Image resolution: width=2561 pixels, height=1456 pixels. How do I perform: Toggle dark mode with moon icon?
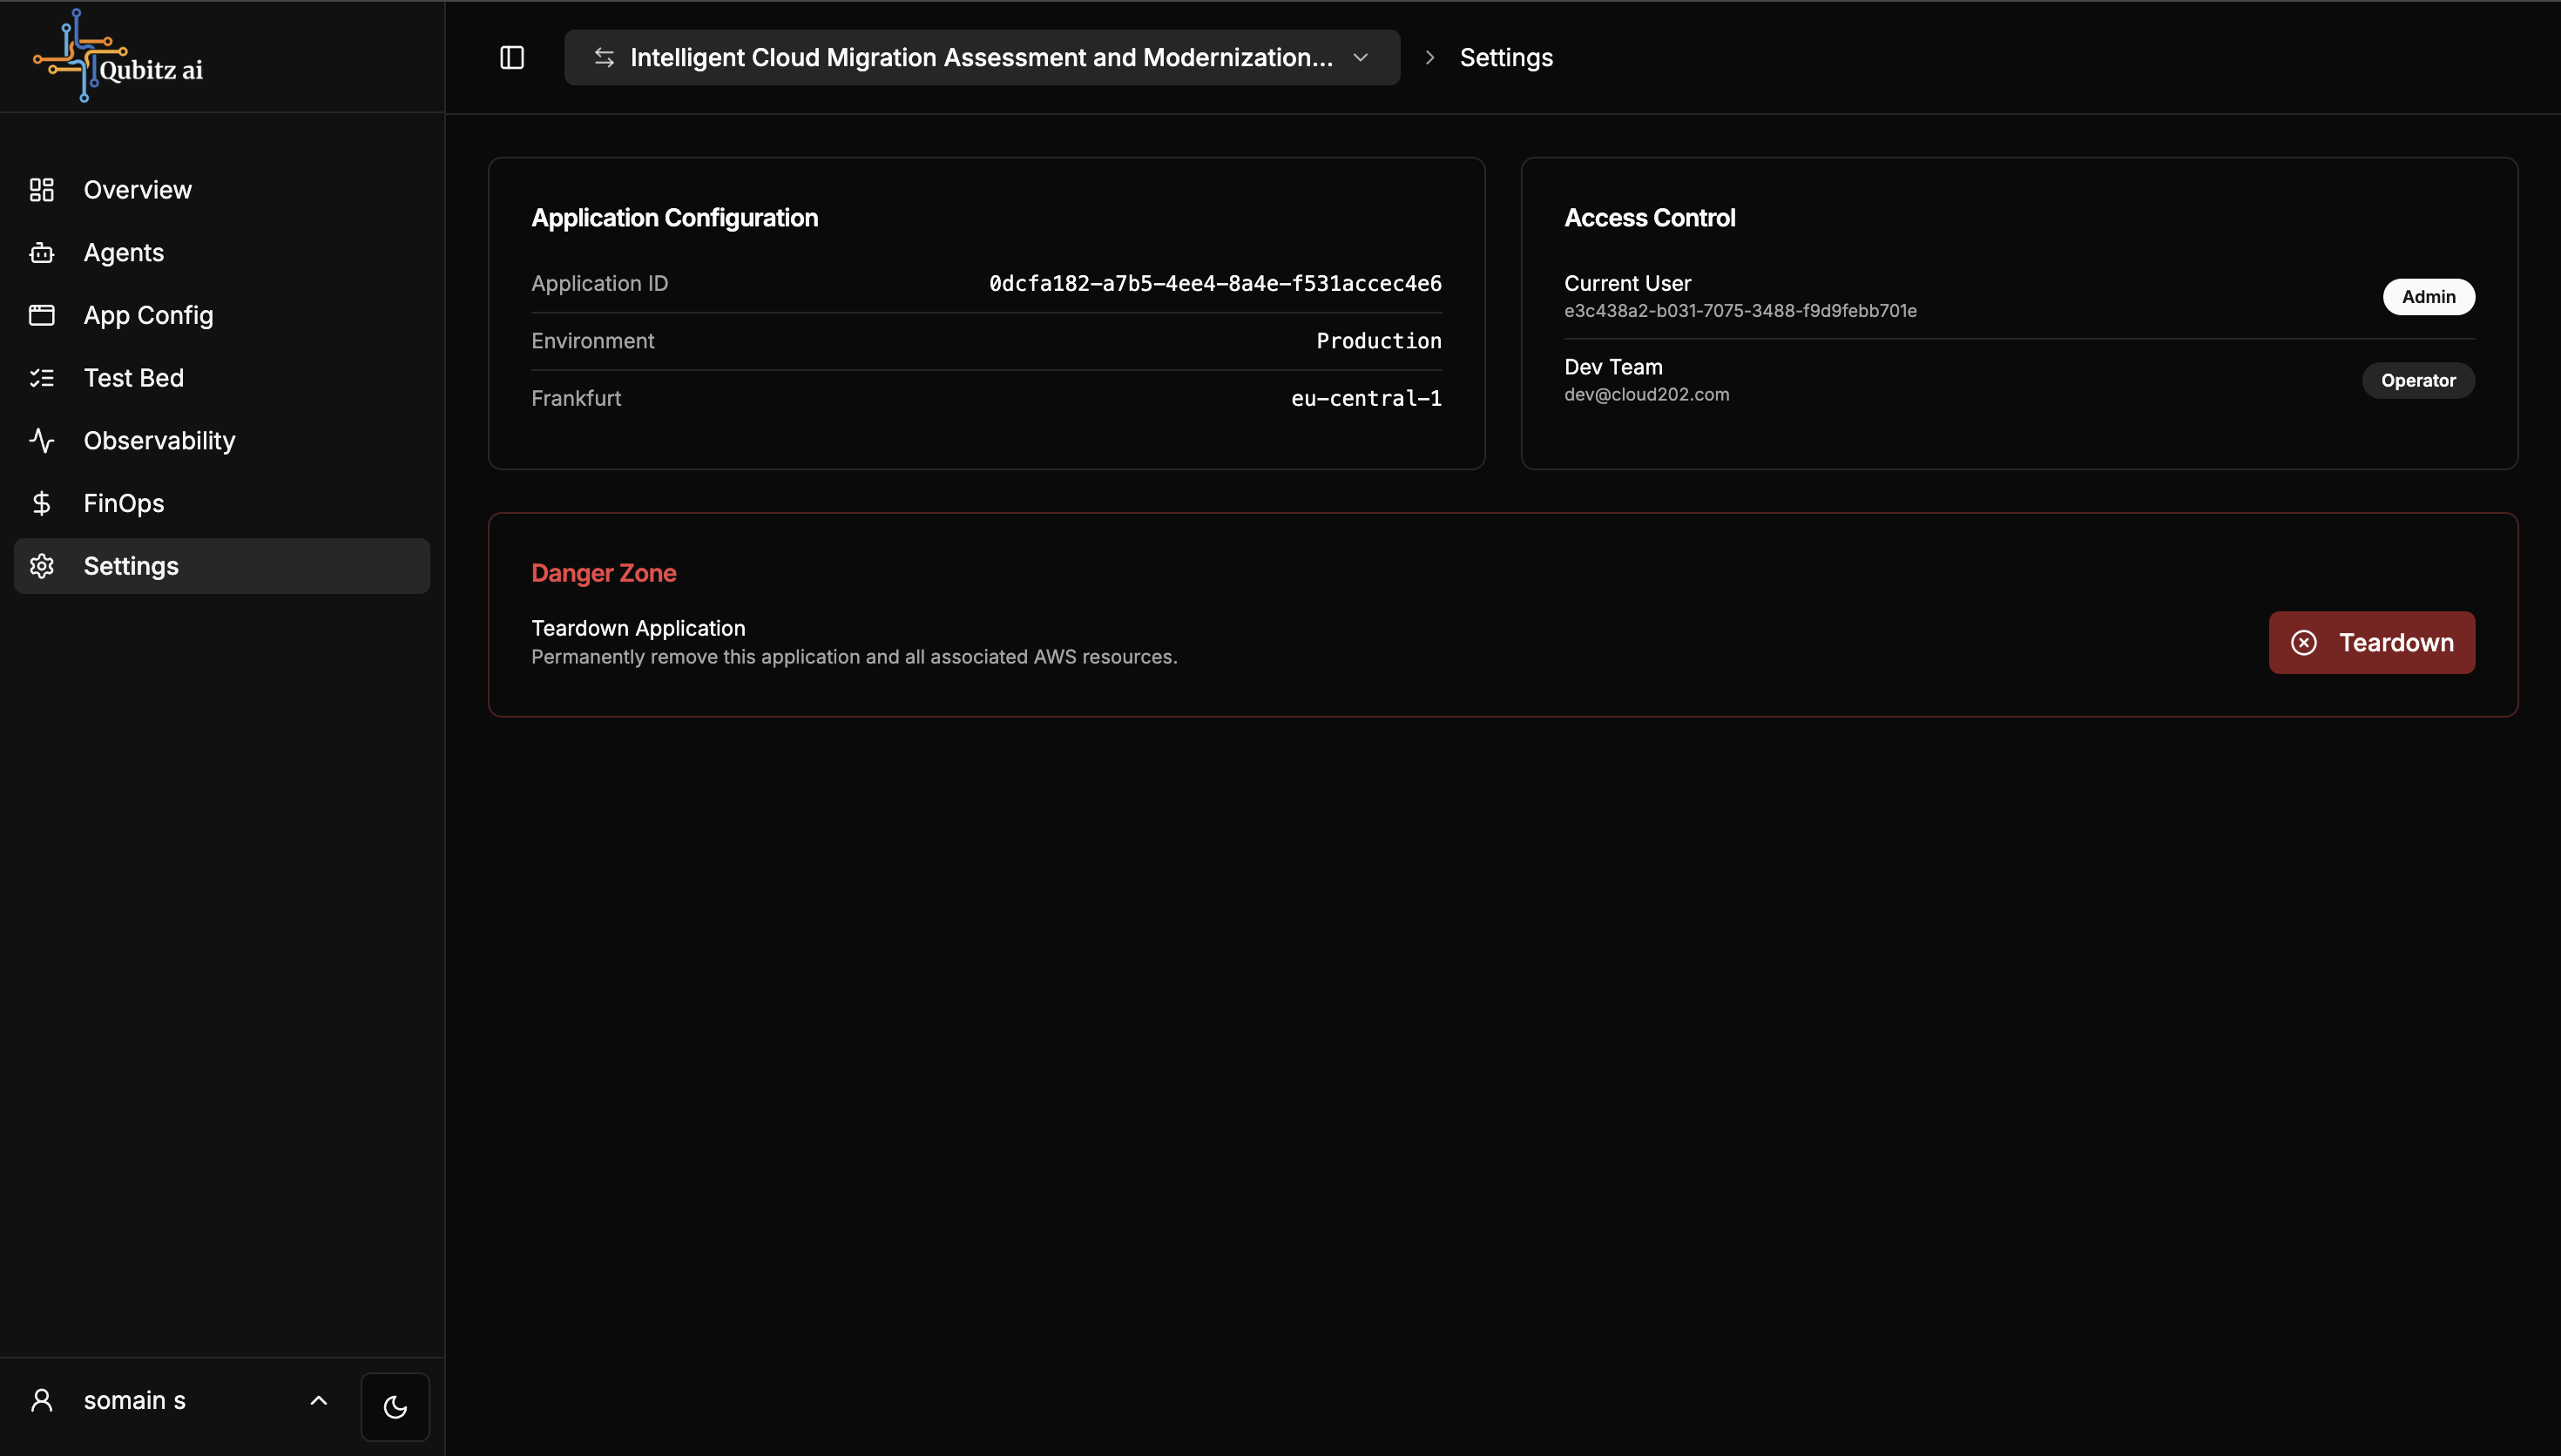tap(395, 1407)
